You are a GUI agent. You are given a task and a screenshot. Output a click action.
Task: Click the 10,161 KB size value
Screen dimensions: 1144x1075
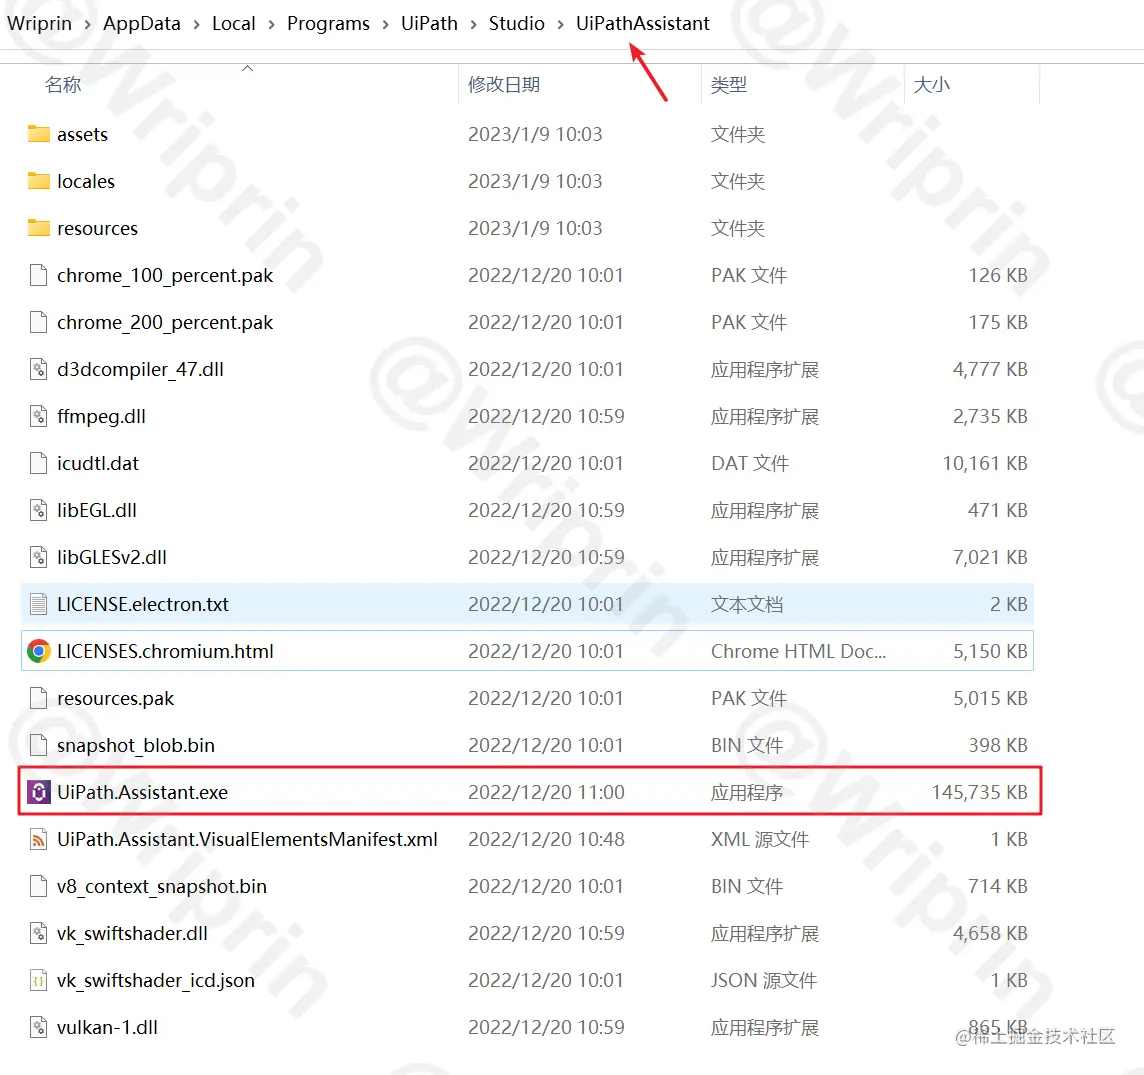pyautogui.click(x=985, y=463)
